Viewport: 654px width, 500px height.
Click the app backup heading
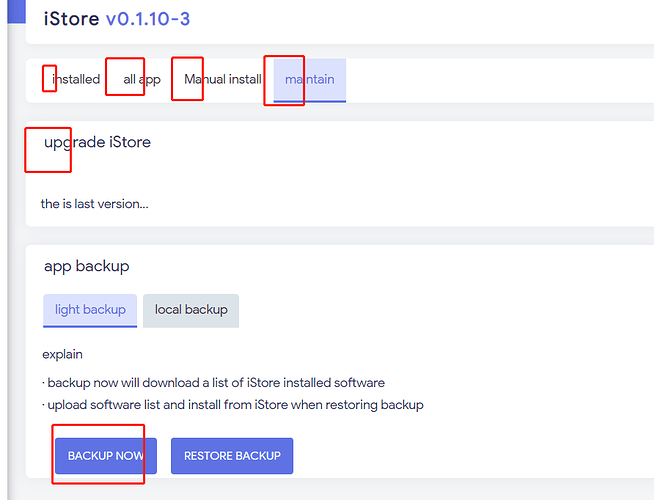pos(86,266)
